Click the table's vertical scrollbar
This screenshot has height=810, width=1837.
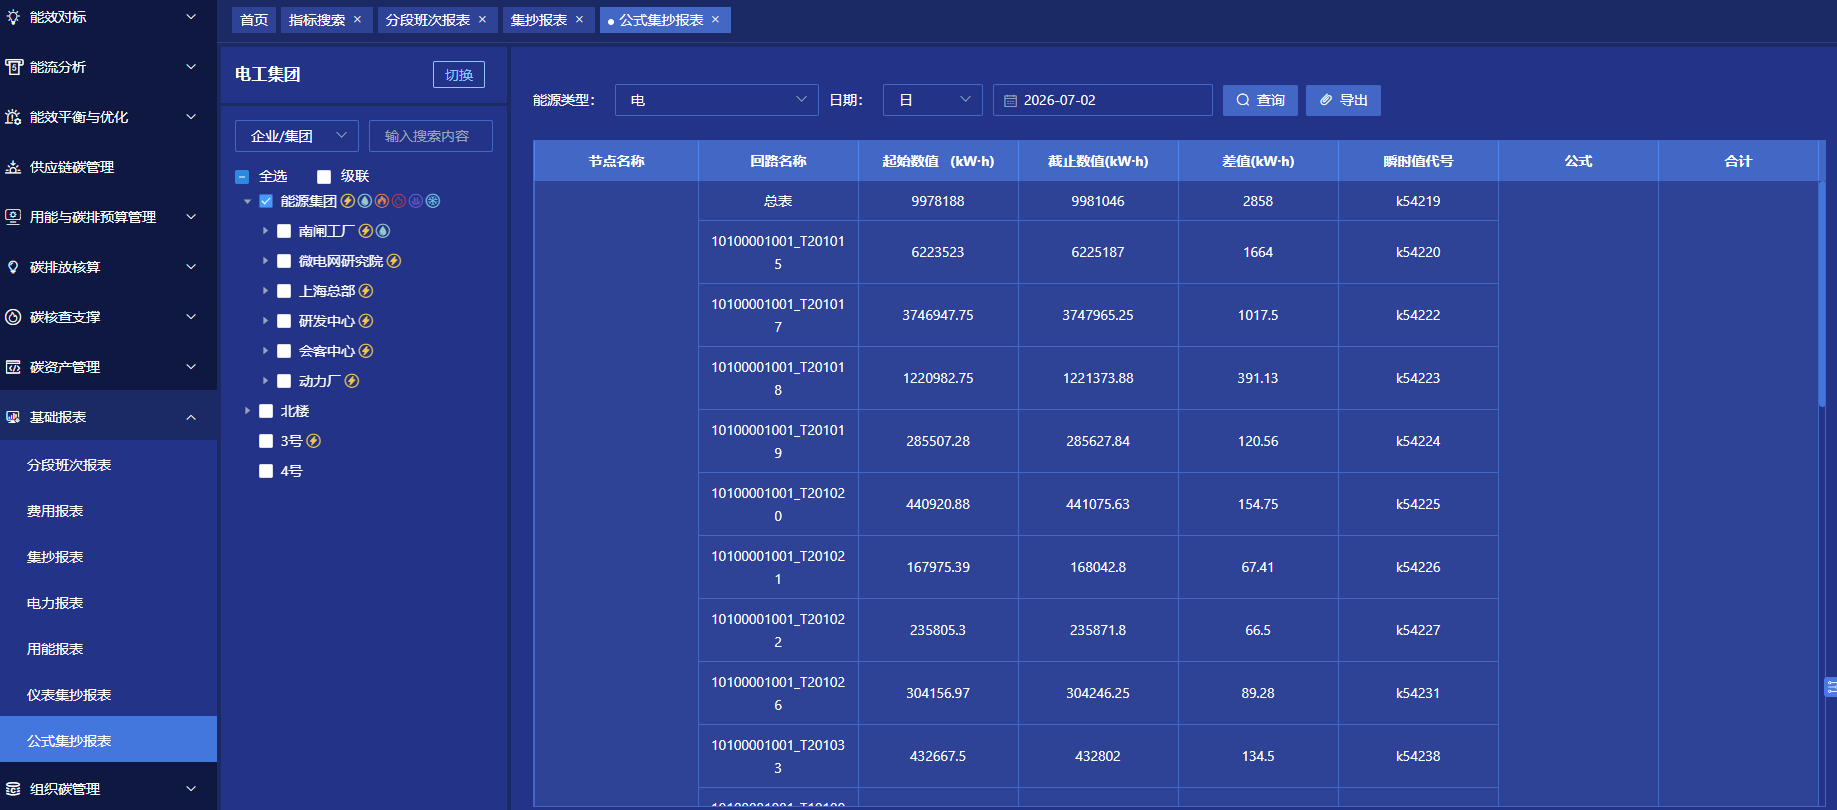[x=1822, y=294]
